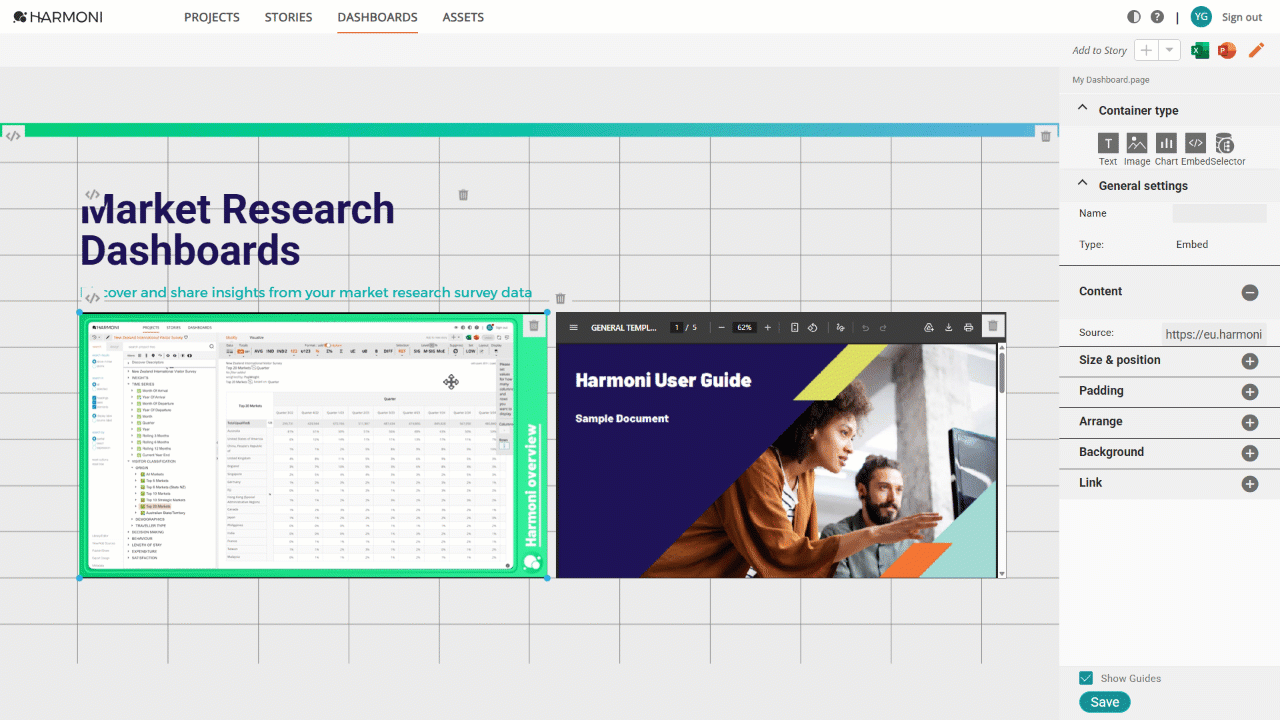The width and height of the screenshot is (1280, 720).
Task: Print the PDF document
Action: [968, 327]
